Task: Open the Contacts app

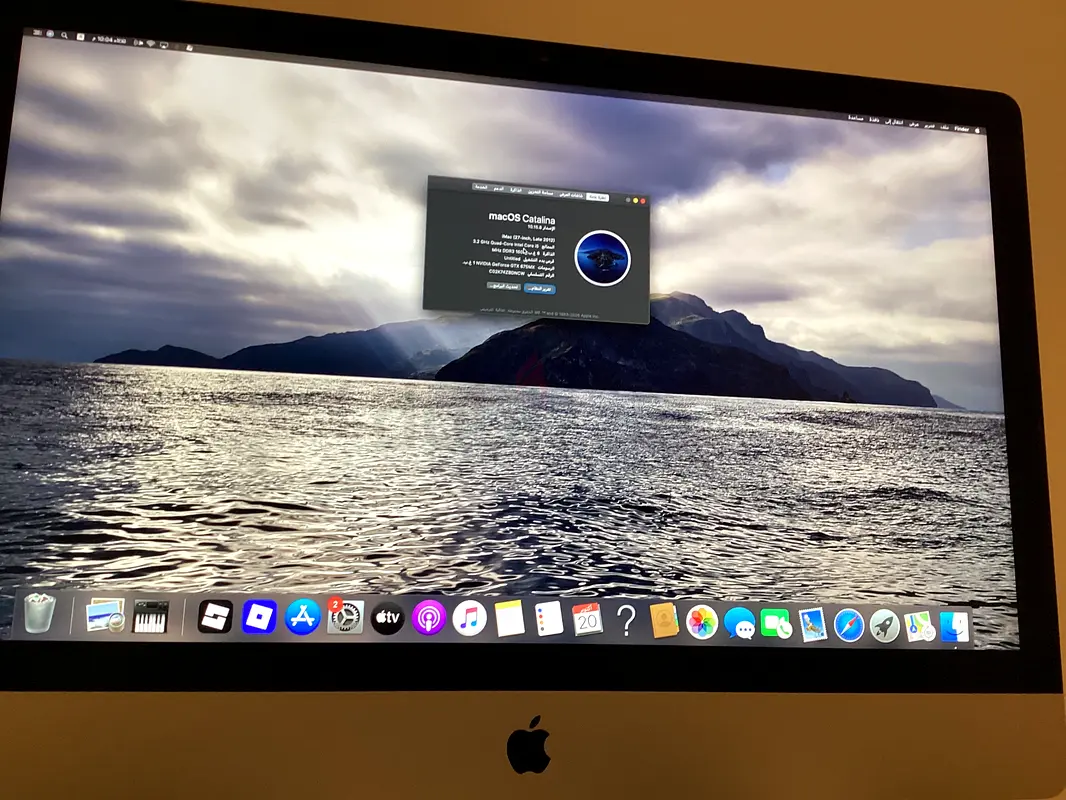Action: click(664, 621)
